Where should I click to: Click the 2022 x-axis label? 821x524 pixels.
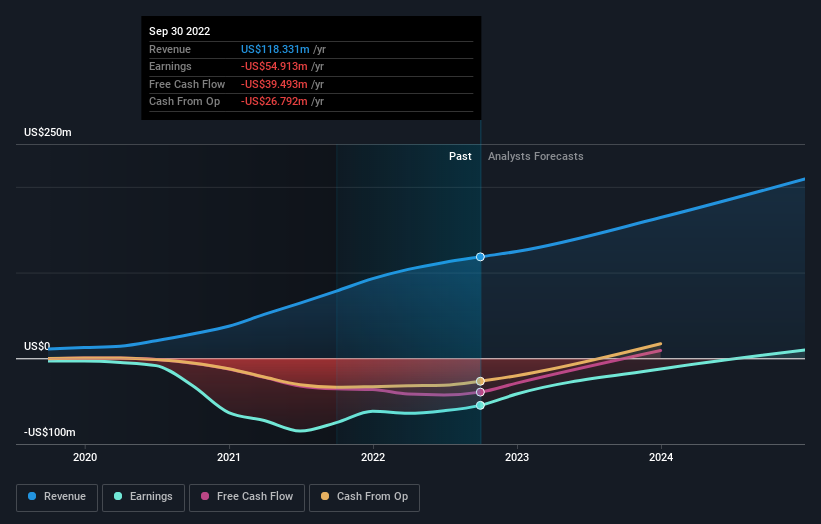(x=373, y=458)
